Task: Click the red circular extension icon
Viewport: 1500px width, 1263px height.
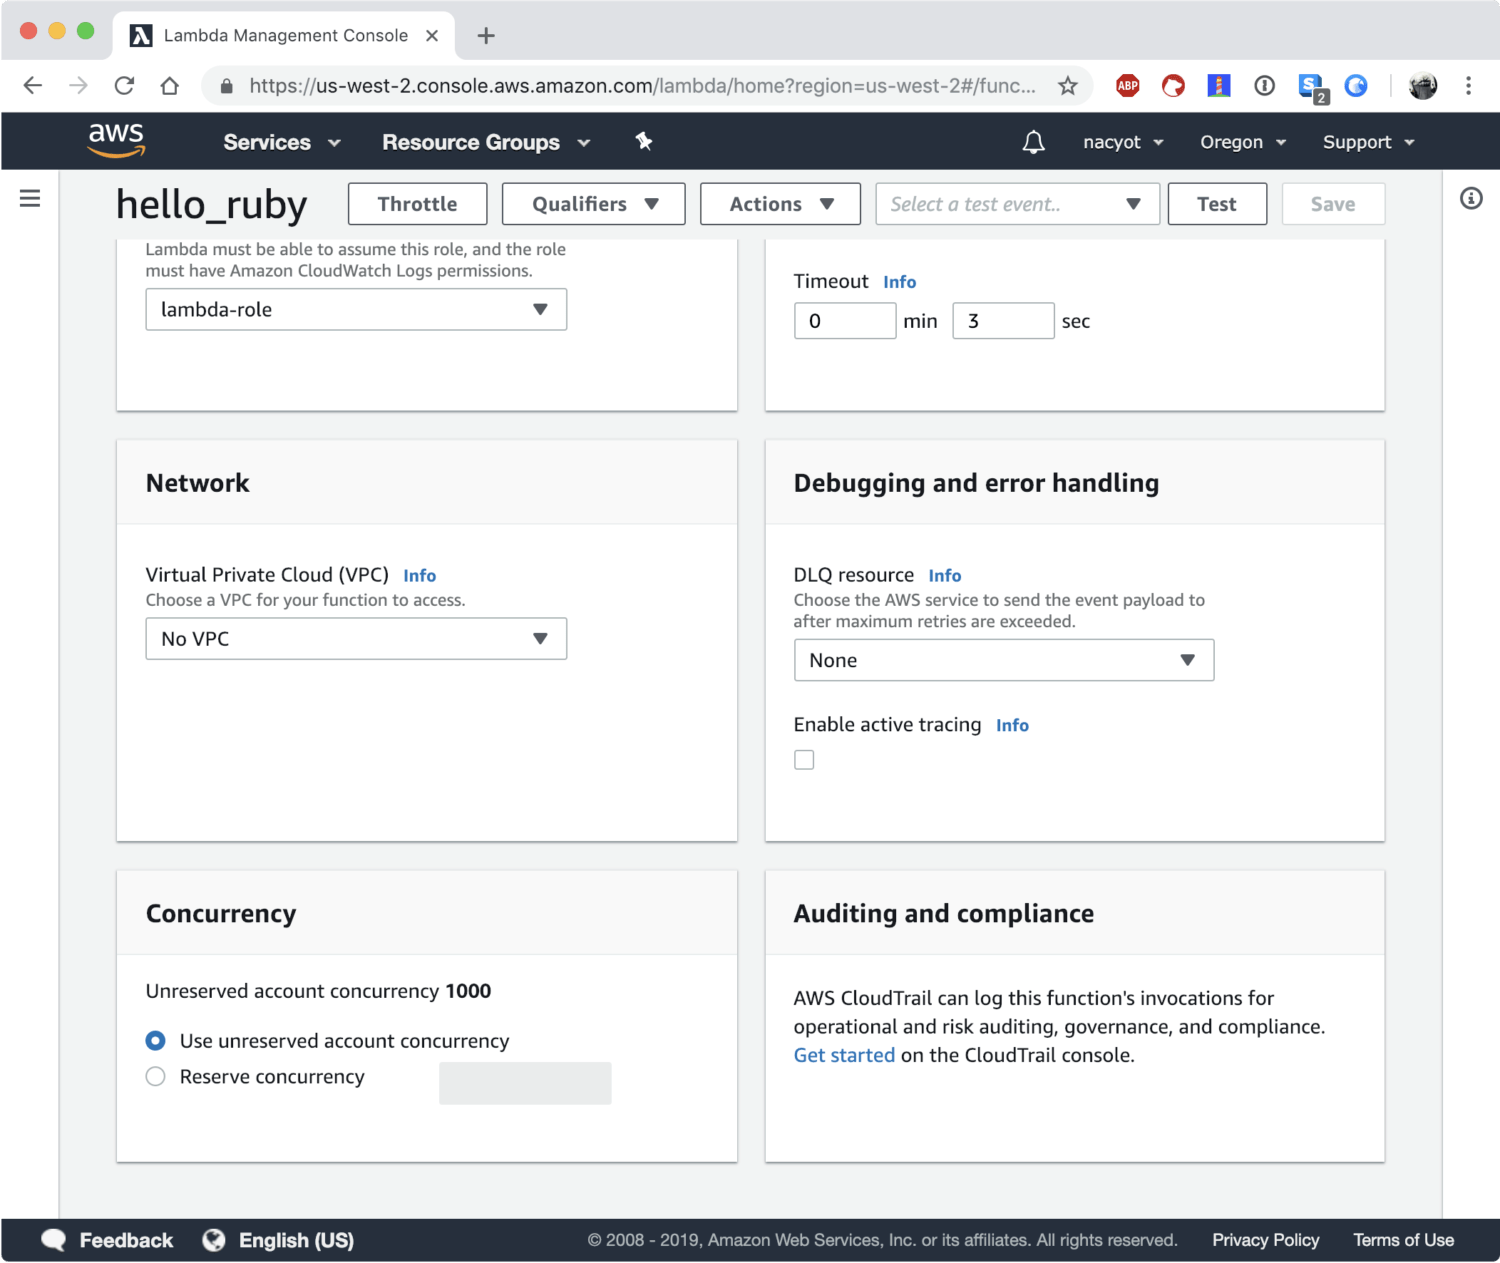Action: 1173,86
